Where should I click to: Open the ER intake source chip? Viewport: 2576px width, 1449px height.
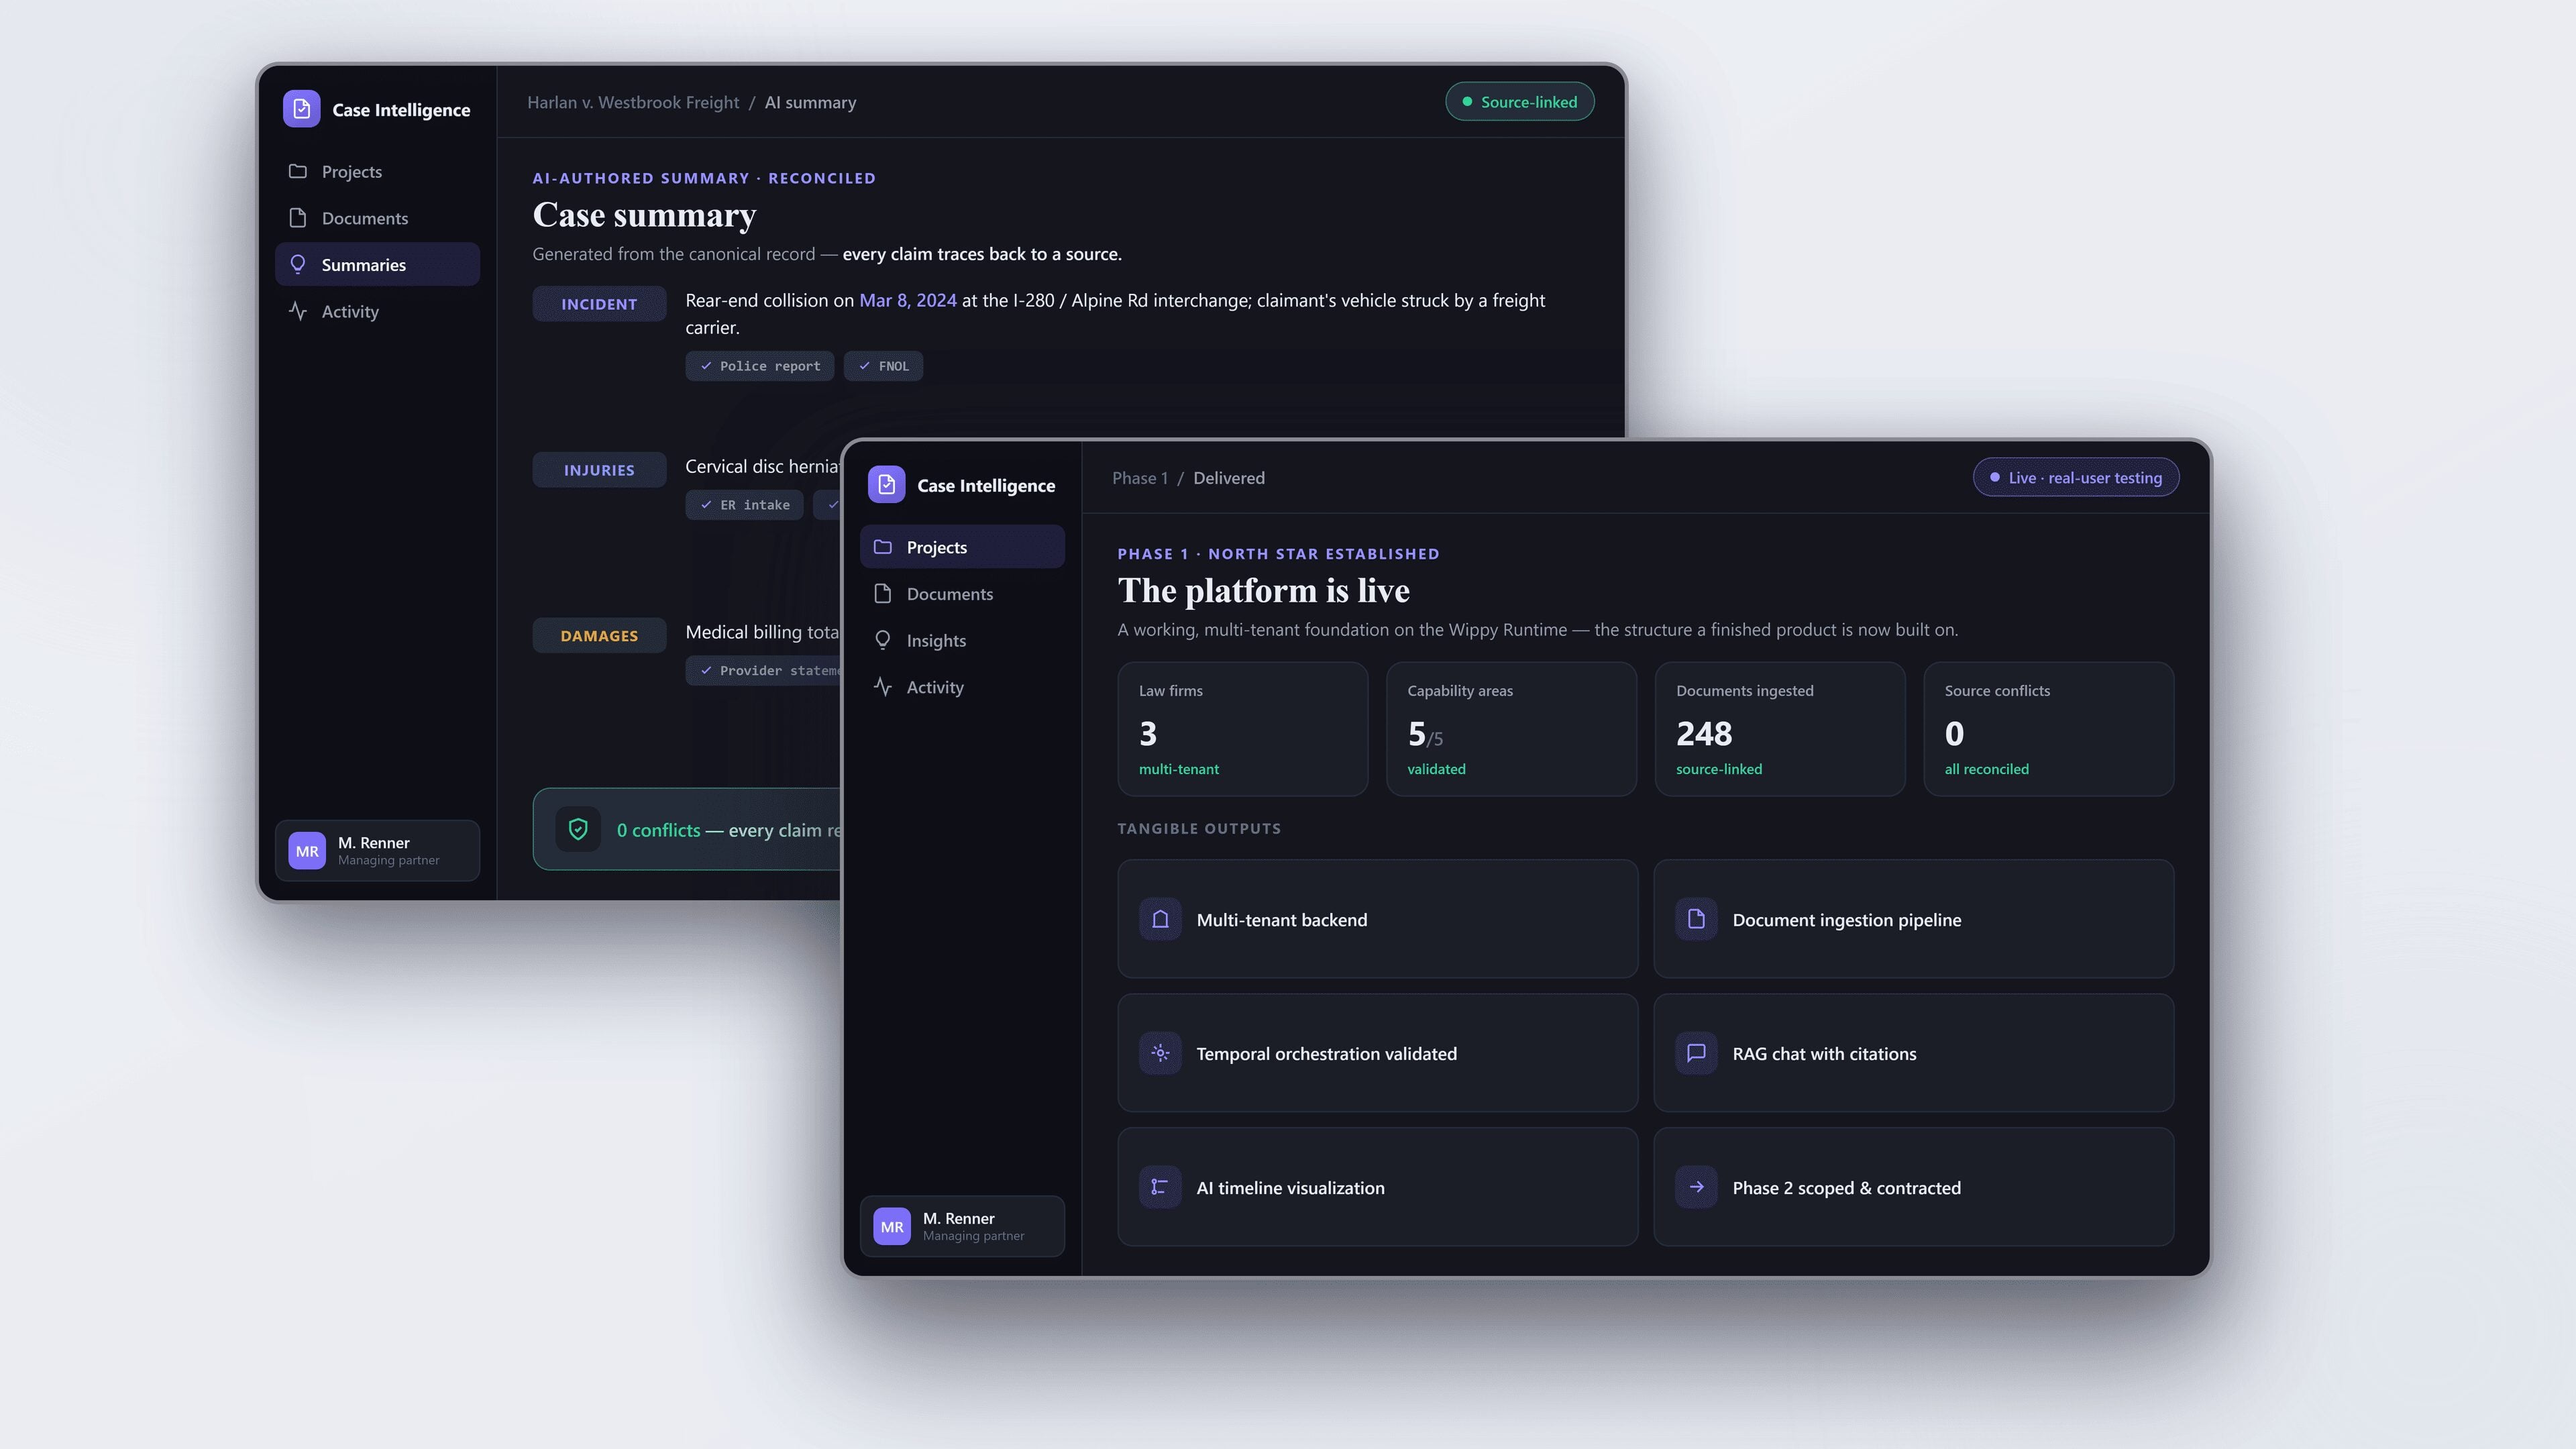tap(744, 505)
